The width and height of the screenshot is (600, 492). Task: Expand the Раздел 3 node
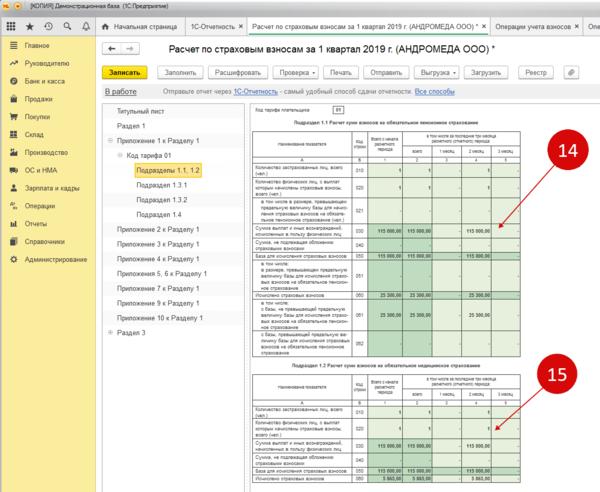[110, 332]
